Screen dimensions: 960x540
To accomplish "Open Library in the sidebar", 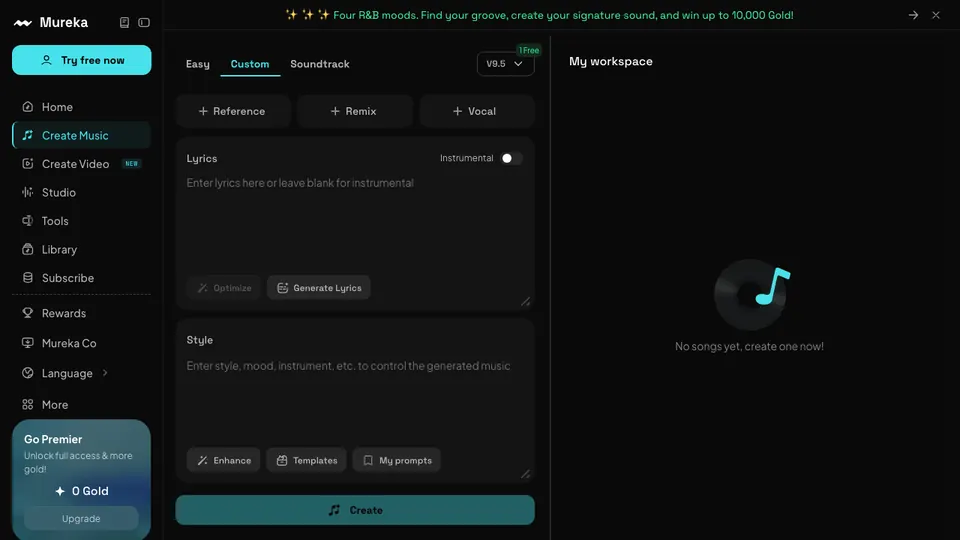I will pos(81,250).
